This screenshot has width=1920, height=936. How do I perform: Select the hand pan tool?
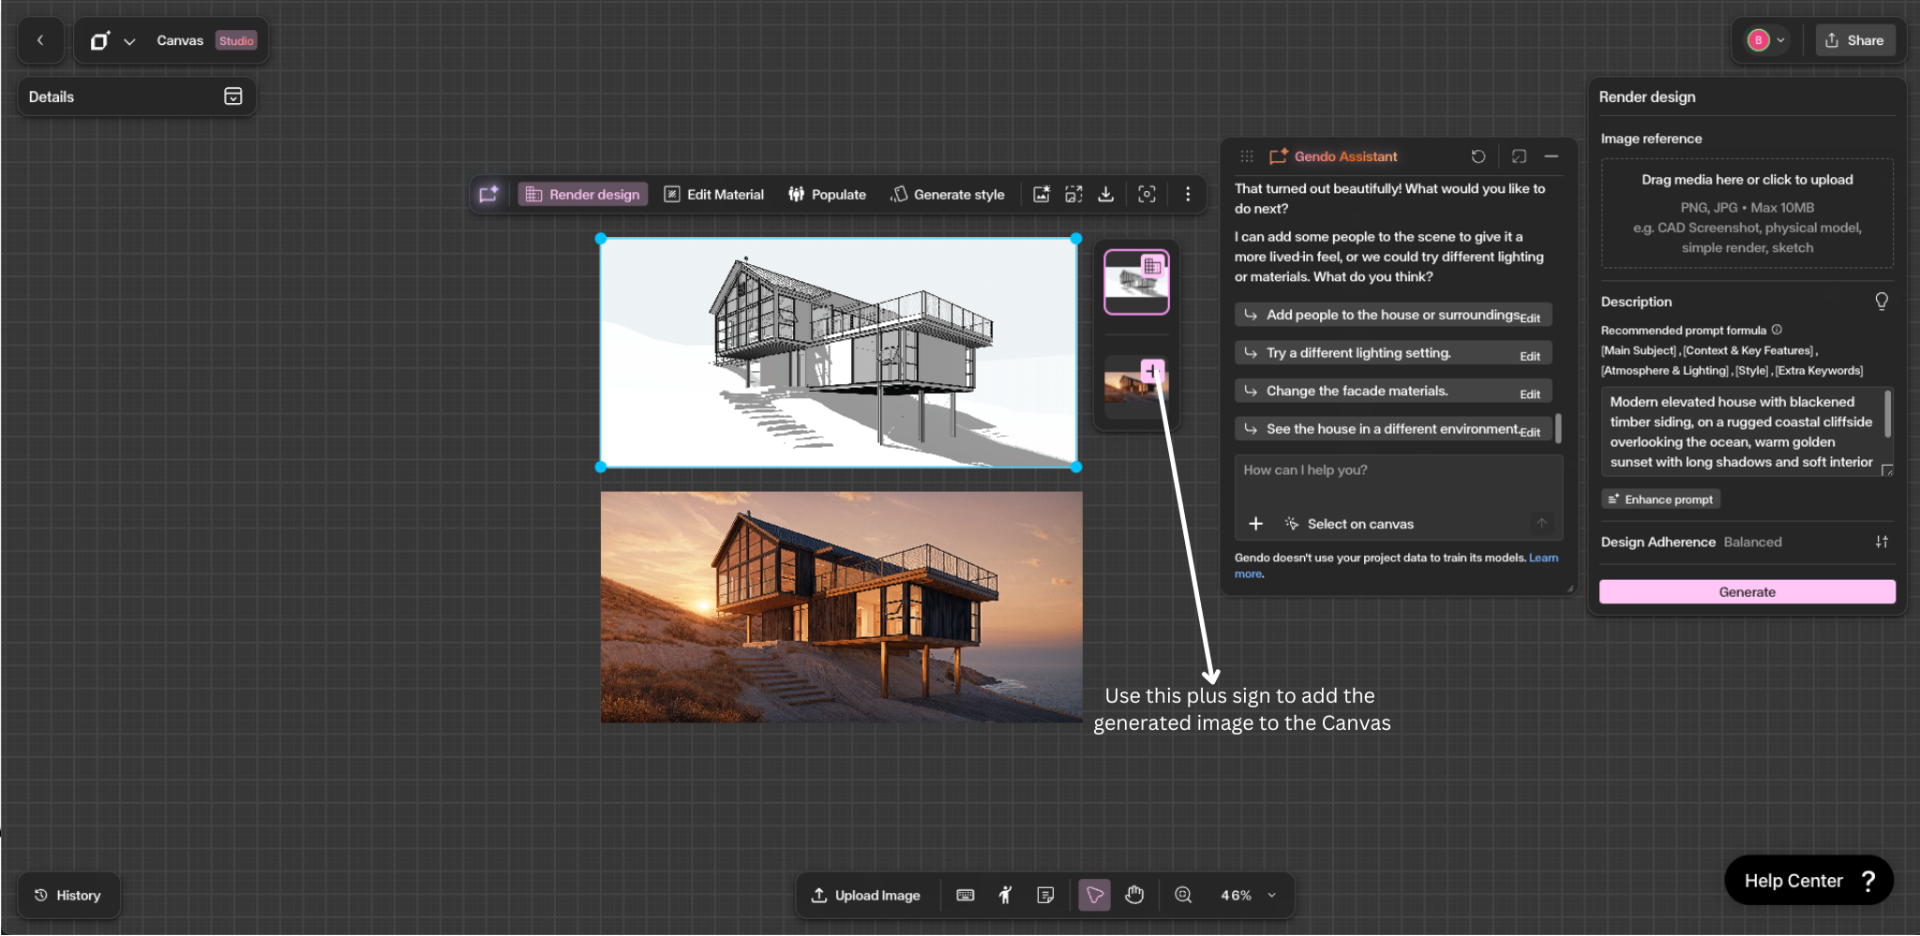click(1134, 895)
